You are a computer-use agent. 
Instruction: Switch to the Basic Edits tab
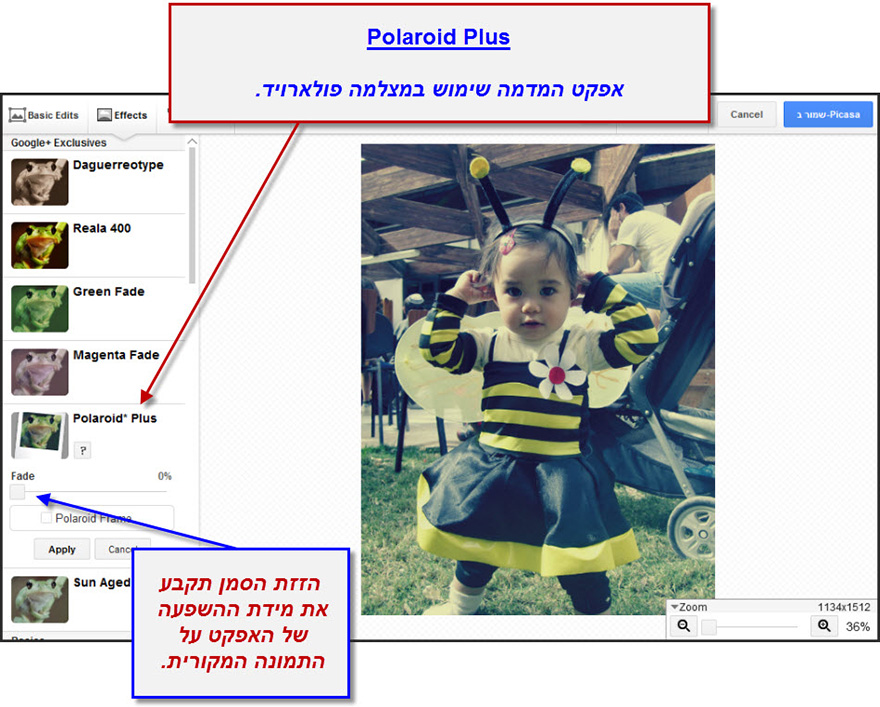[44, 114]
